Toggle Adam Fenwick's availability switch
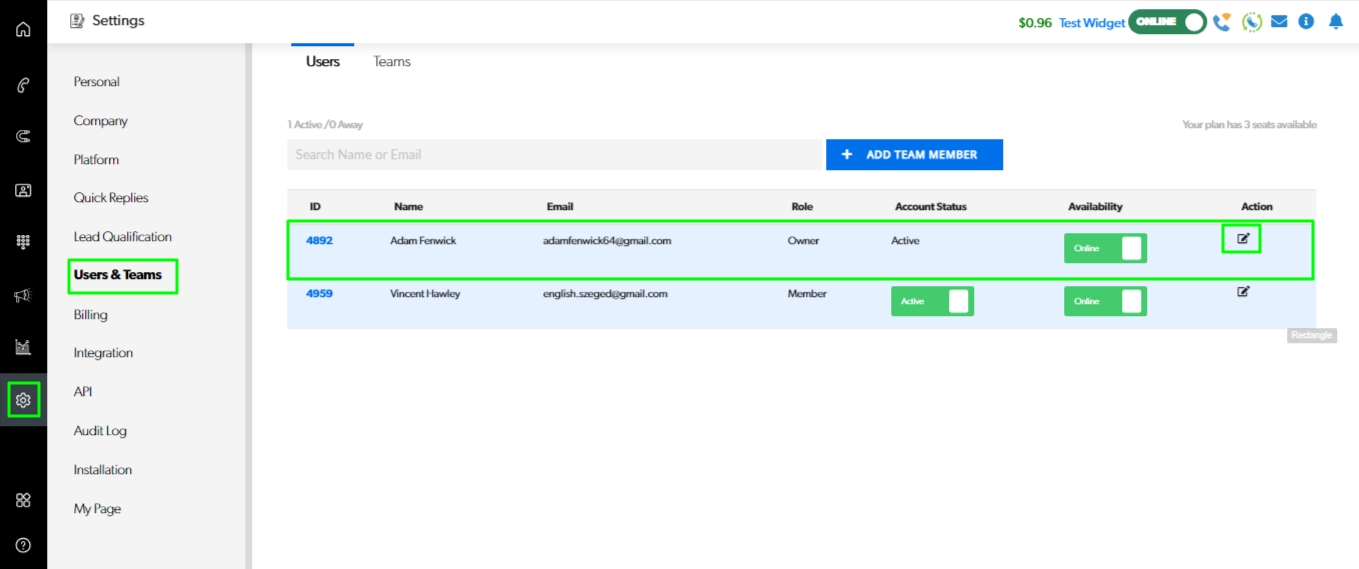This screenshot has height=569, width=1359. [x=1105, y=248]
